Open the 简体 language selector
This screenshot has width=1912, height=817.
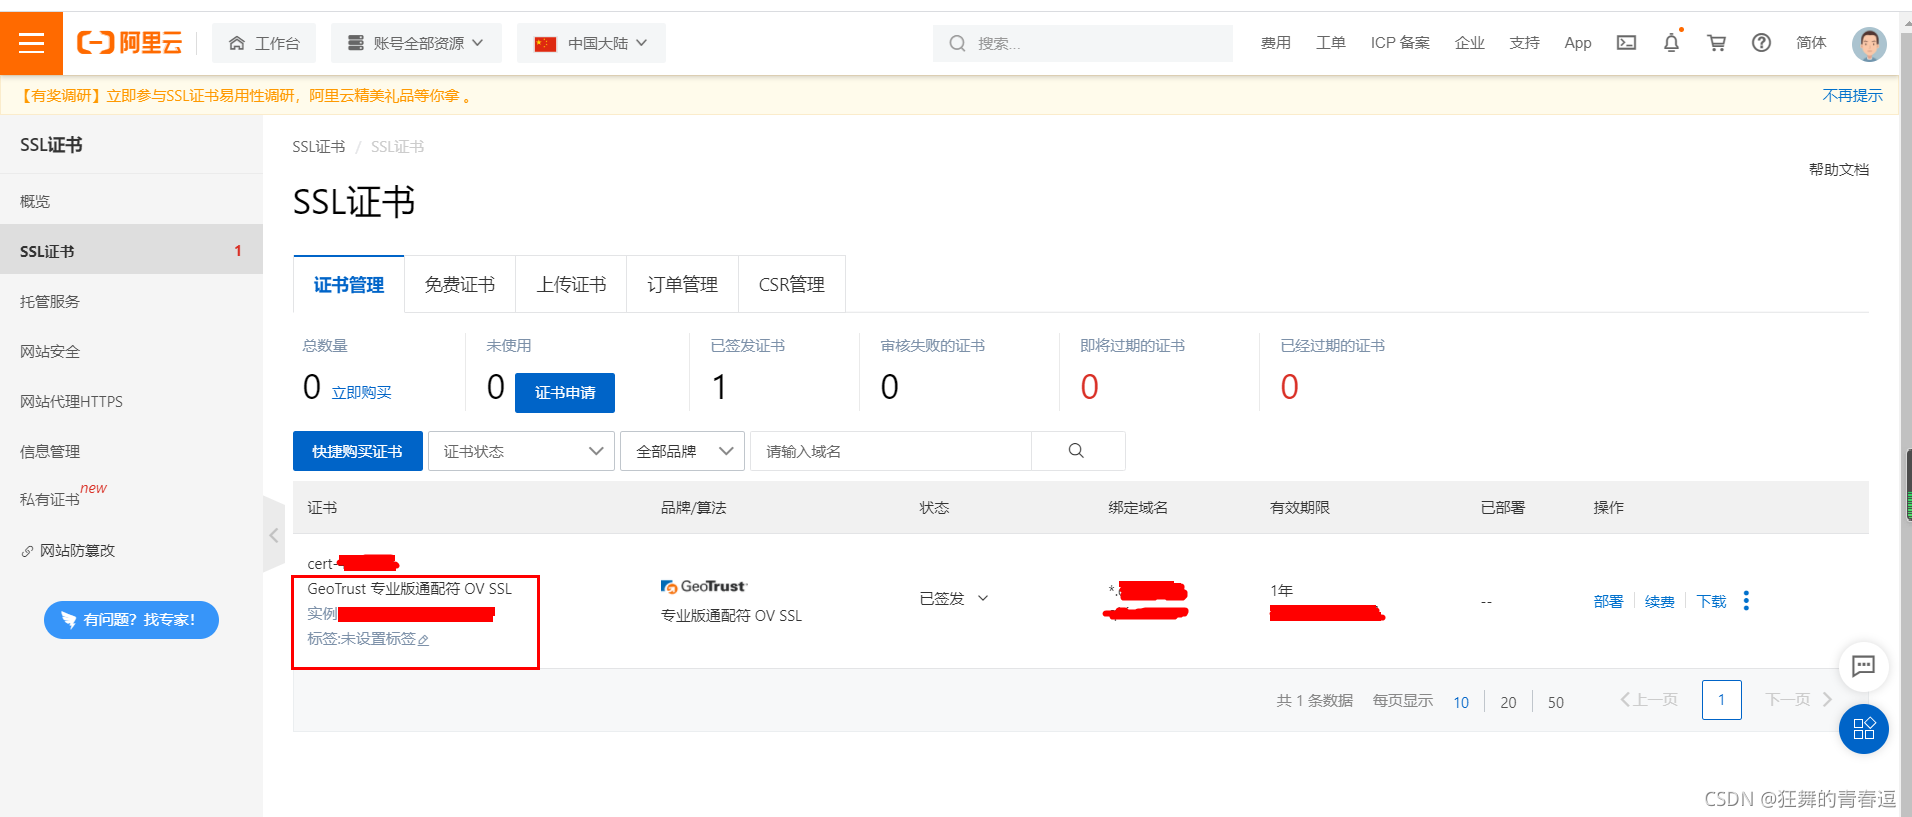click(1811, 43)
